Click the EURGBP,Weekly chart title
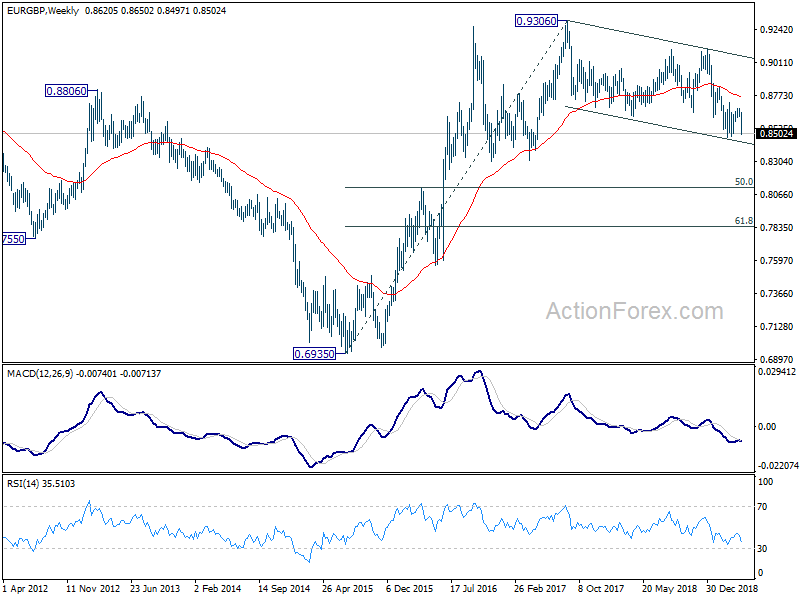The width and height of the screenshot is (800, 600). [43, 11]
